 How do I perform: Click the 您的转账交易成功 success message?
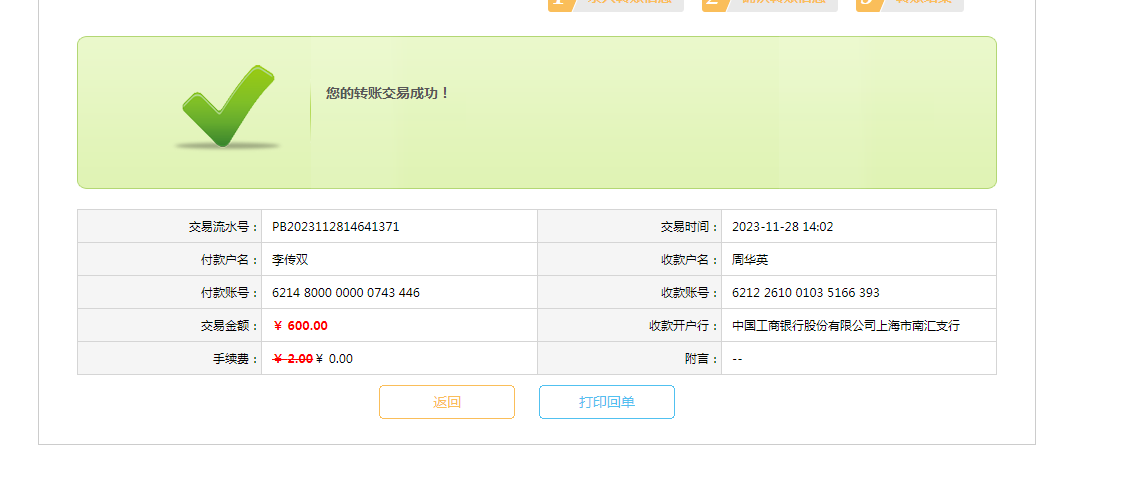pos(388,93)
